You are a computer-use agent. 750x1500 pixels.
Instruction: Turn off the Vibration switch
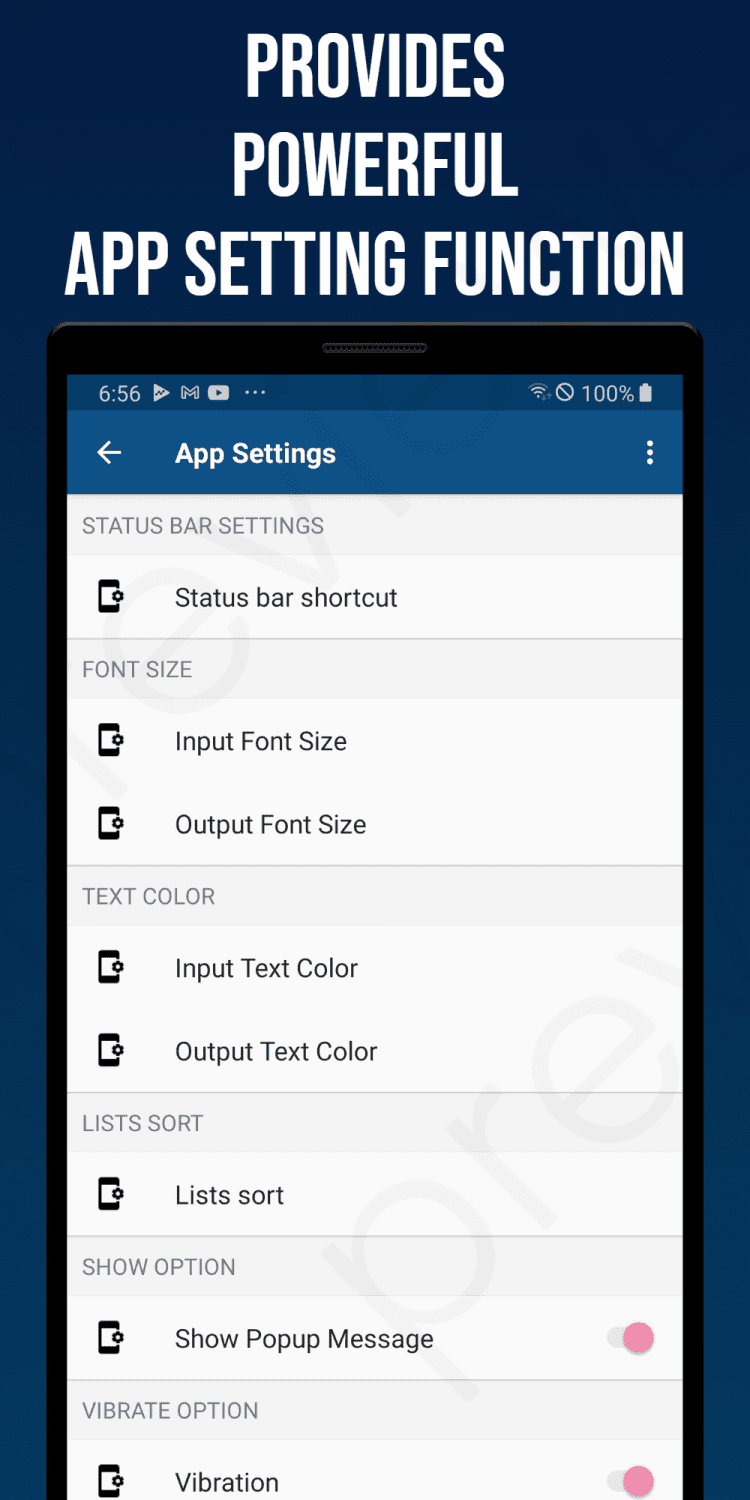(631, 1481)
